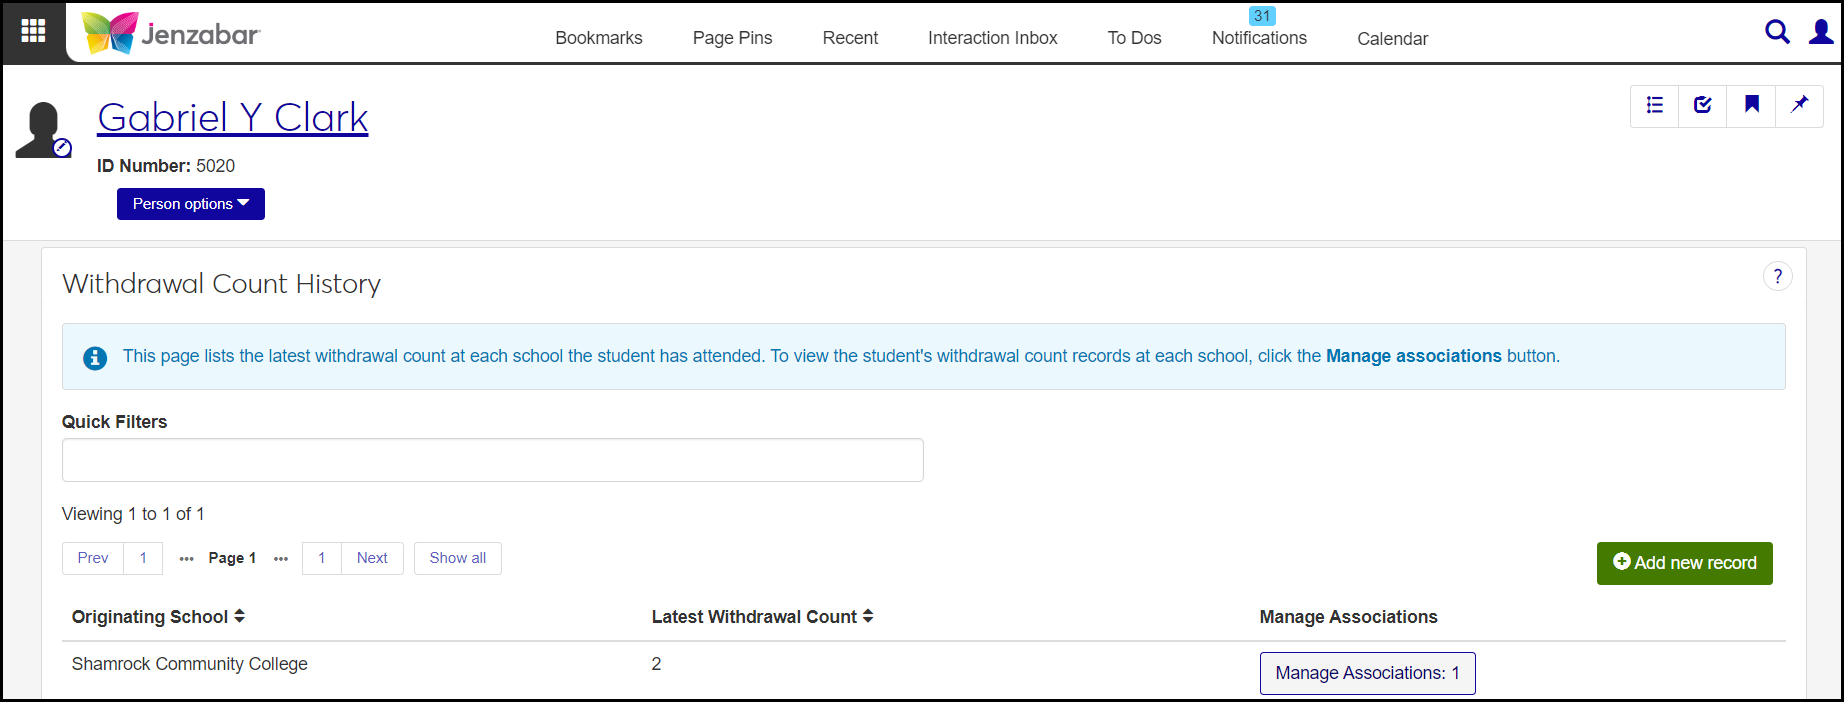Click the Show all pagination button
Viewport: 1844px width, 702px height.
click(458, 558)
